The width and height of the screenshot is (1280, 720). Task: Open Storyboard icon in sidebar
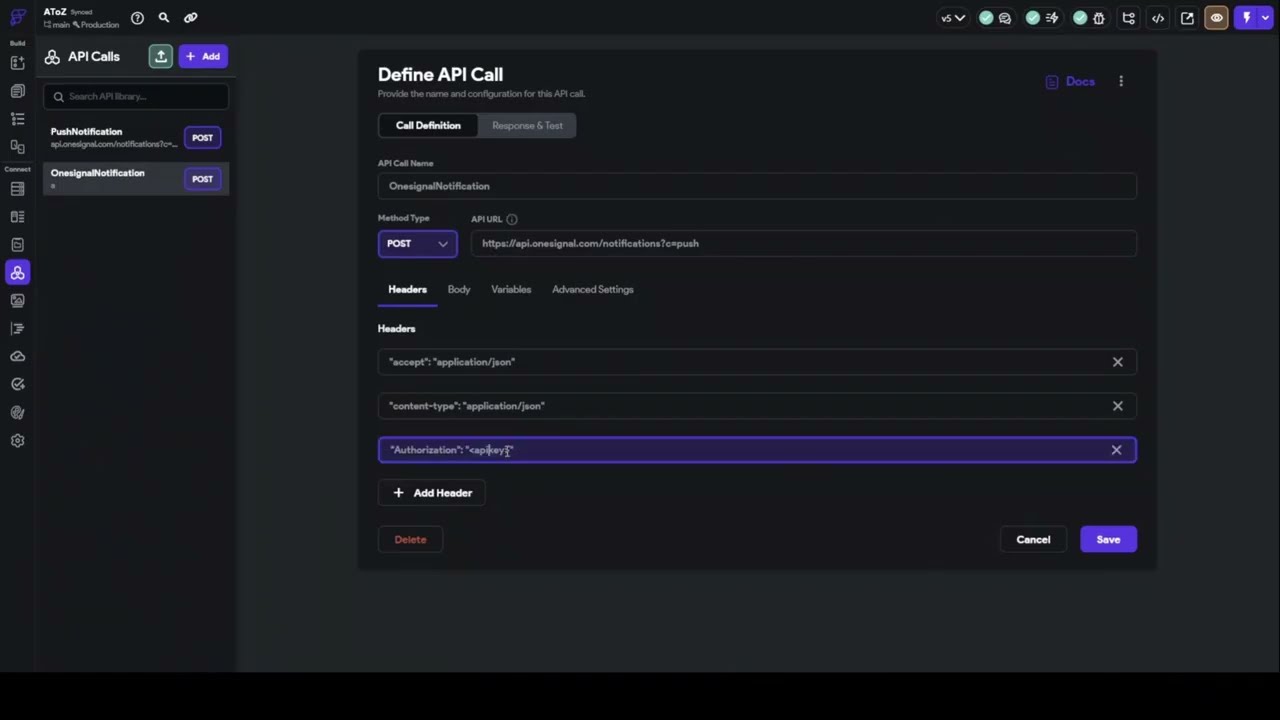coord(17,147)
